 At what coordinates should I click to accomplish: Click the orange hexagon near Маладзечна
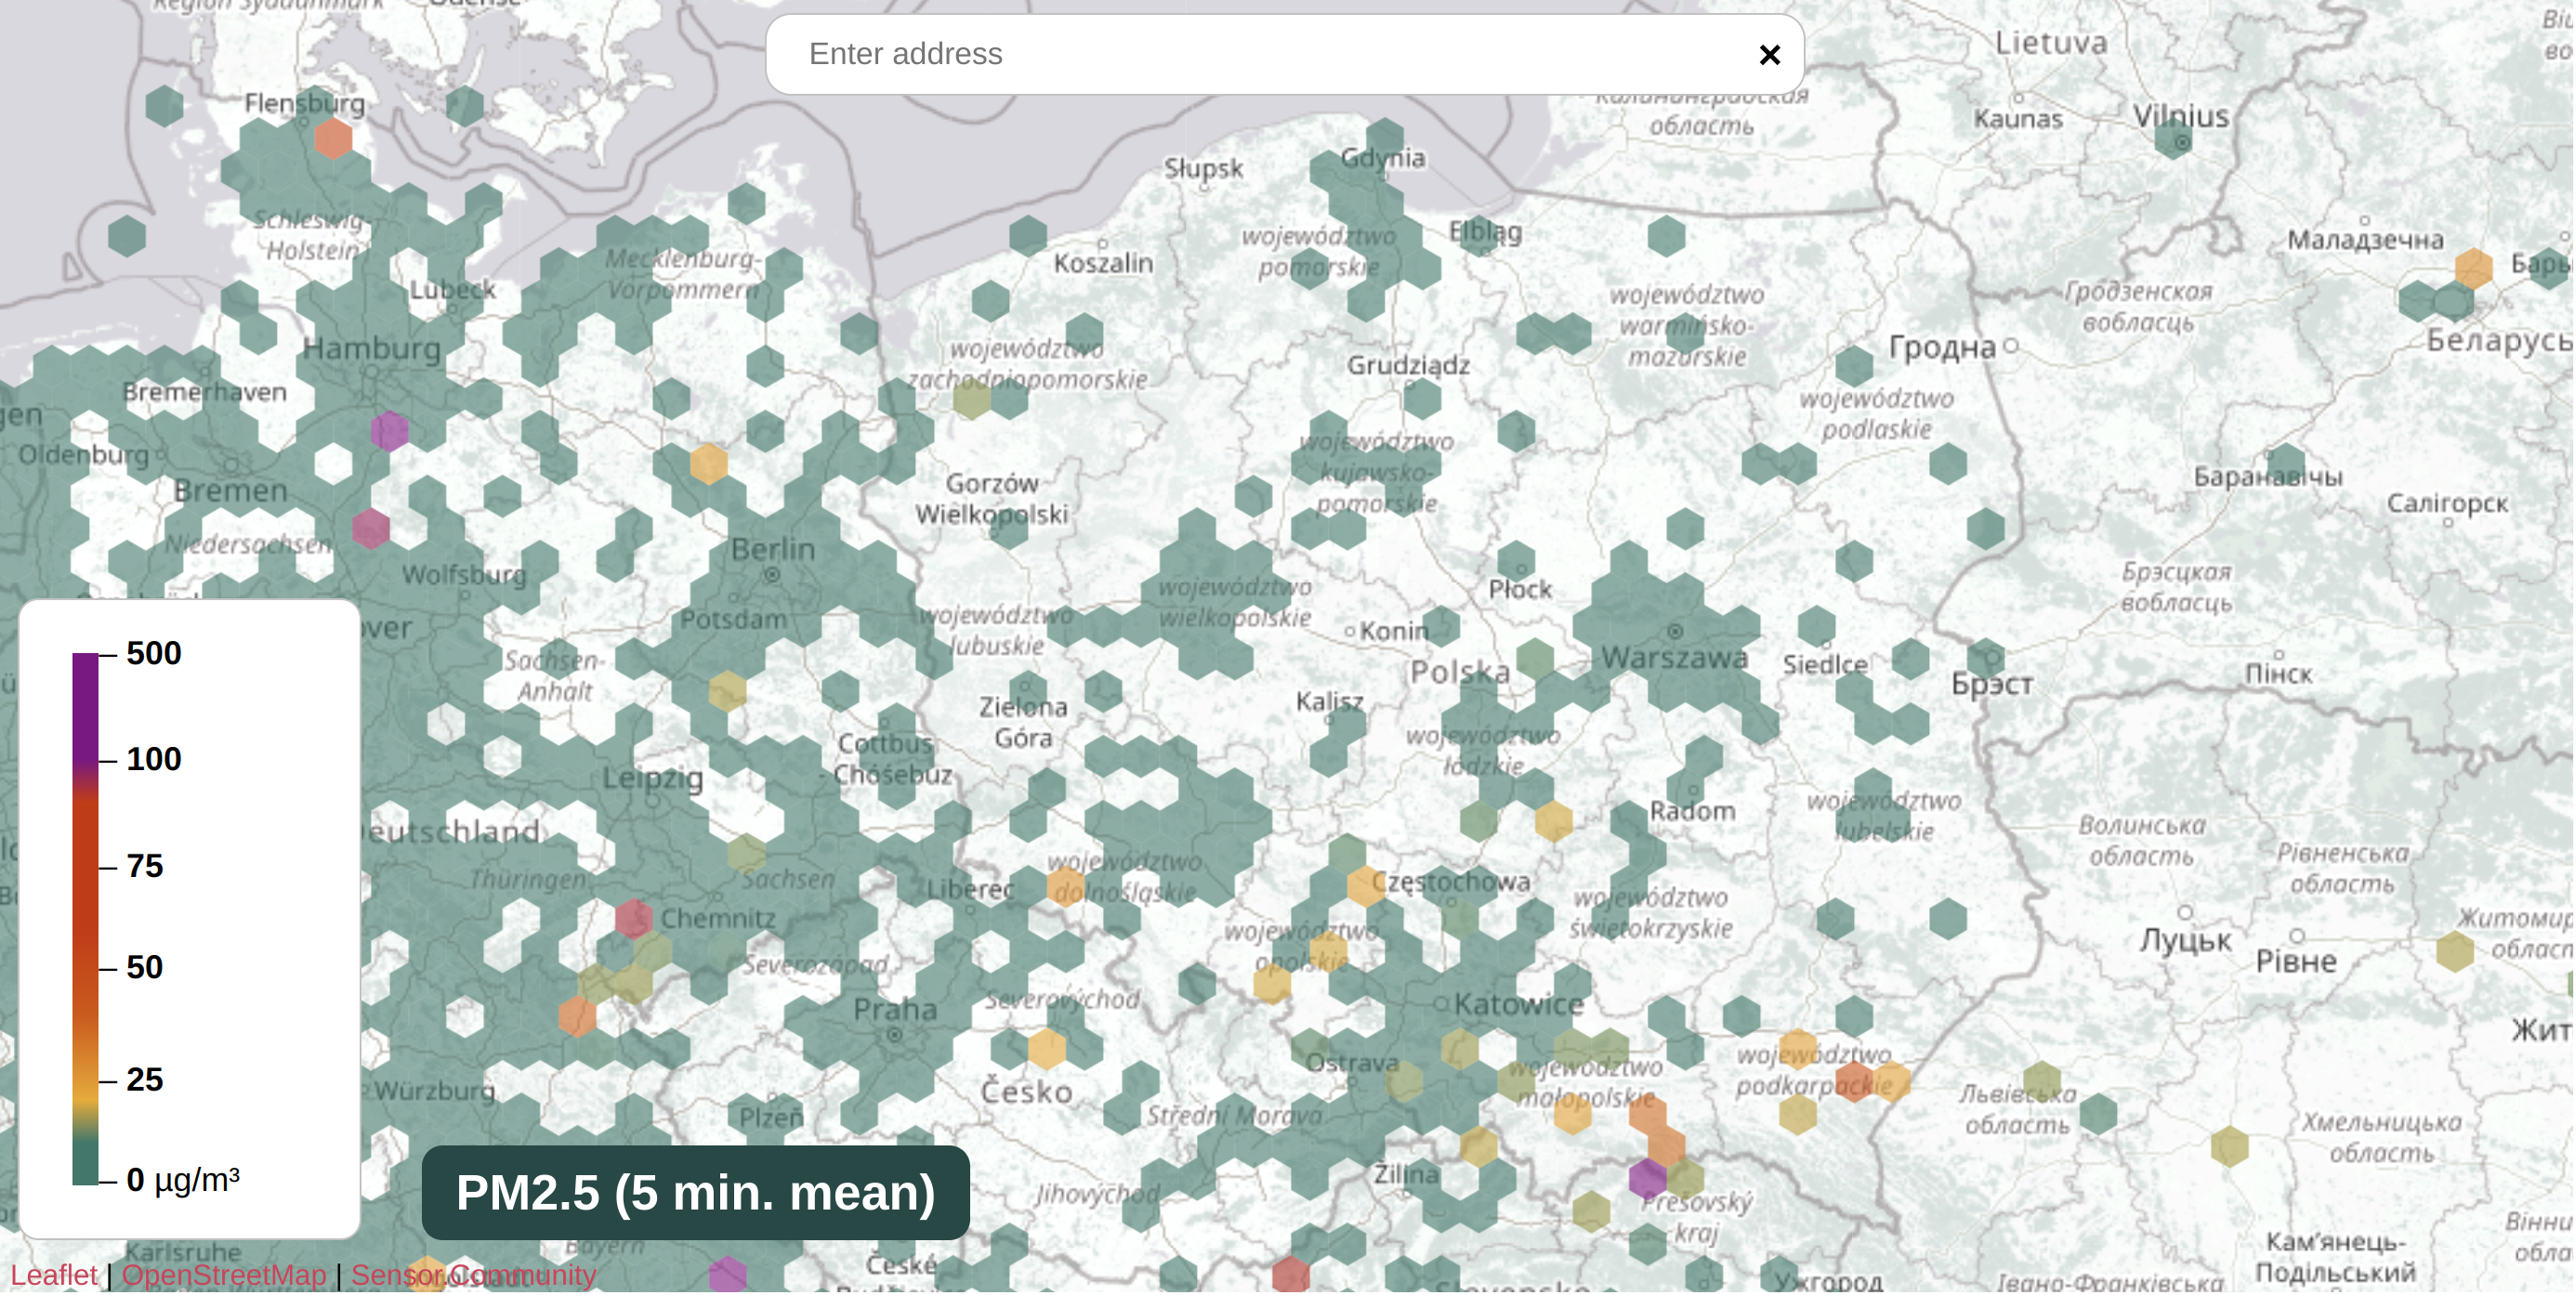pos(2474,269)
